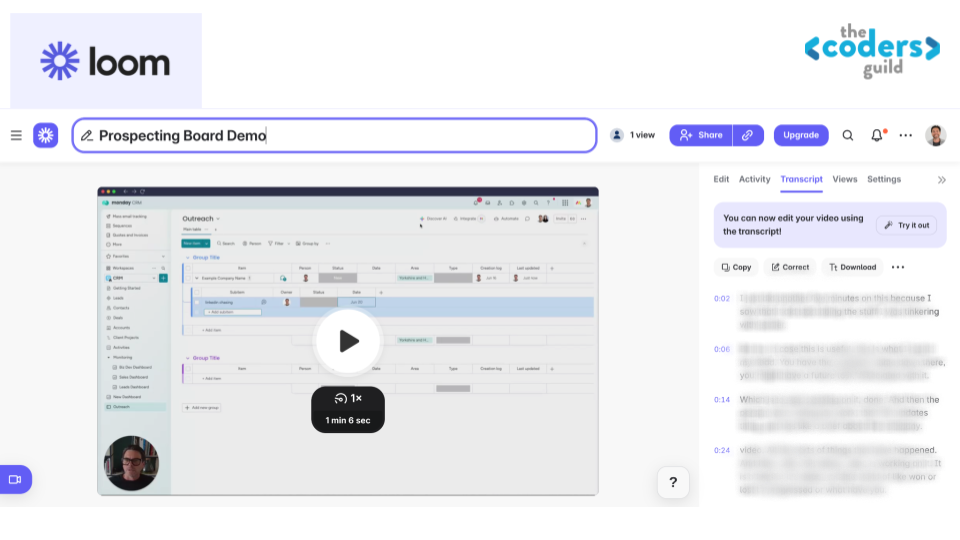Click the Upgrade button
The width and height of the screenshot is (960, 540).
pos(801,135)
